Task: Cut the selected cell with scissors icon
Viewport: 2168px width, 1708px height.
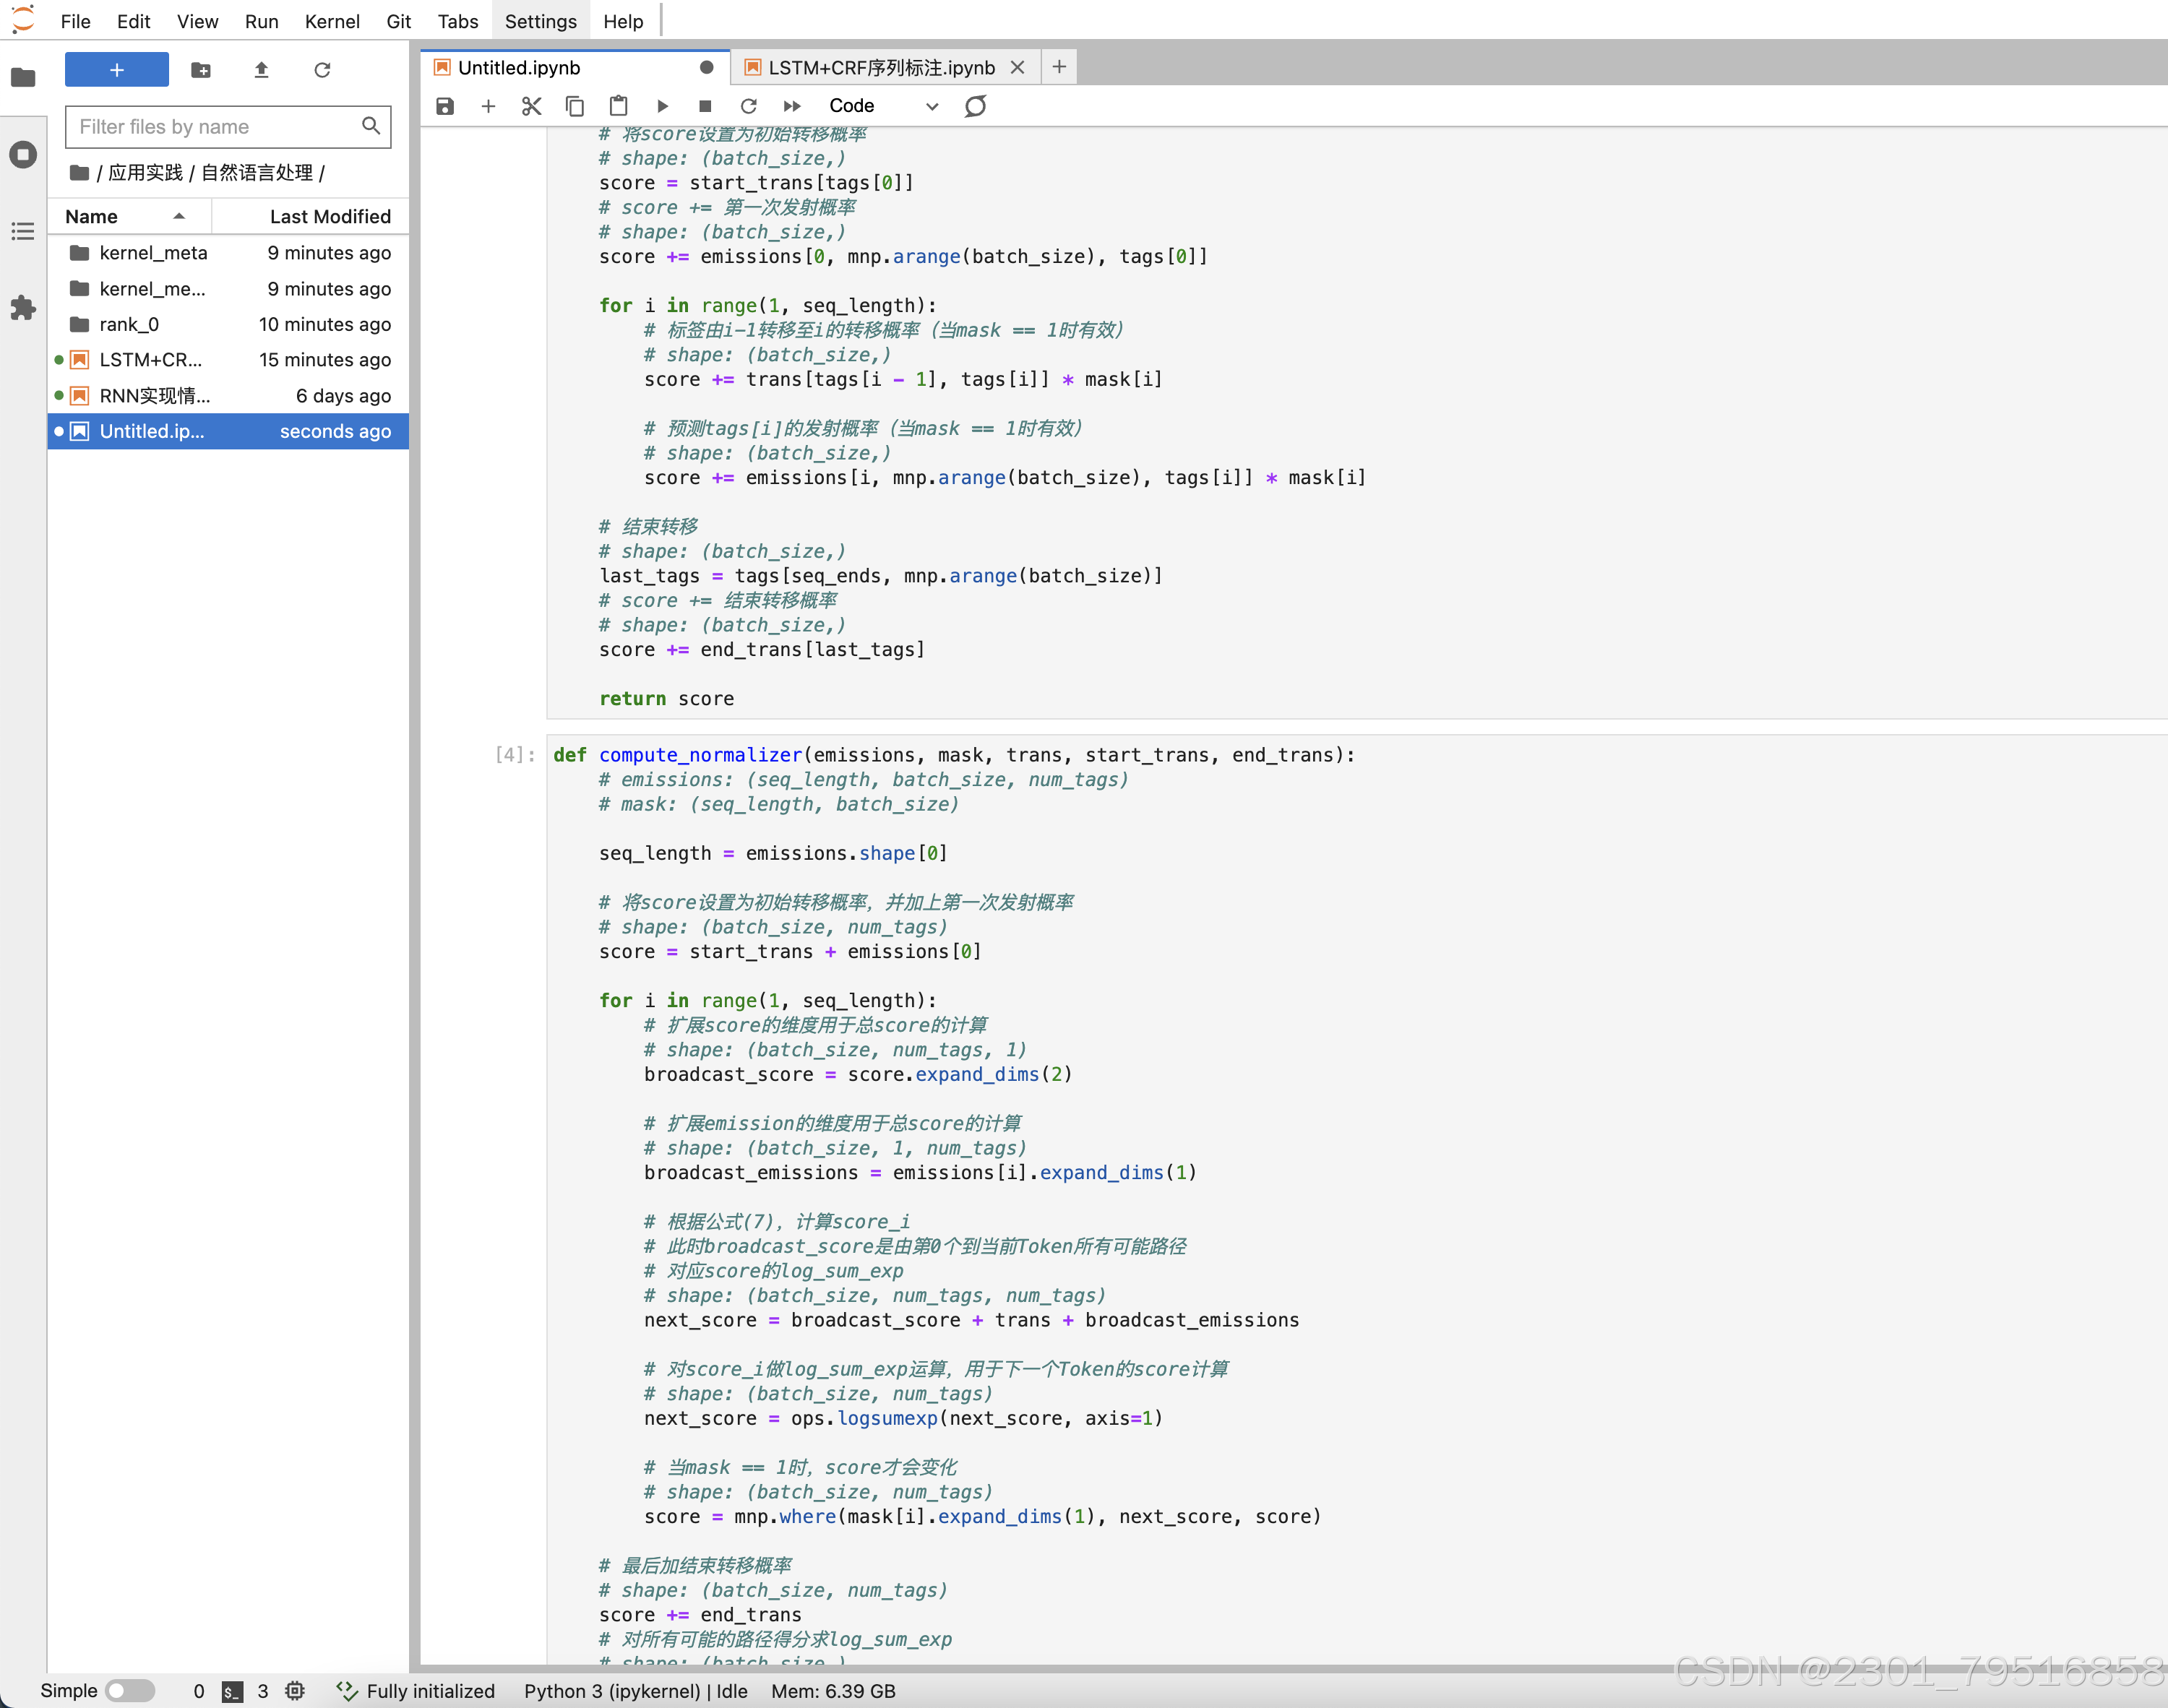Action: click(x=531, y=106)
